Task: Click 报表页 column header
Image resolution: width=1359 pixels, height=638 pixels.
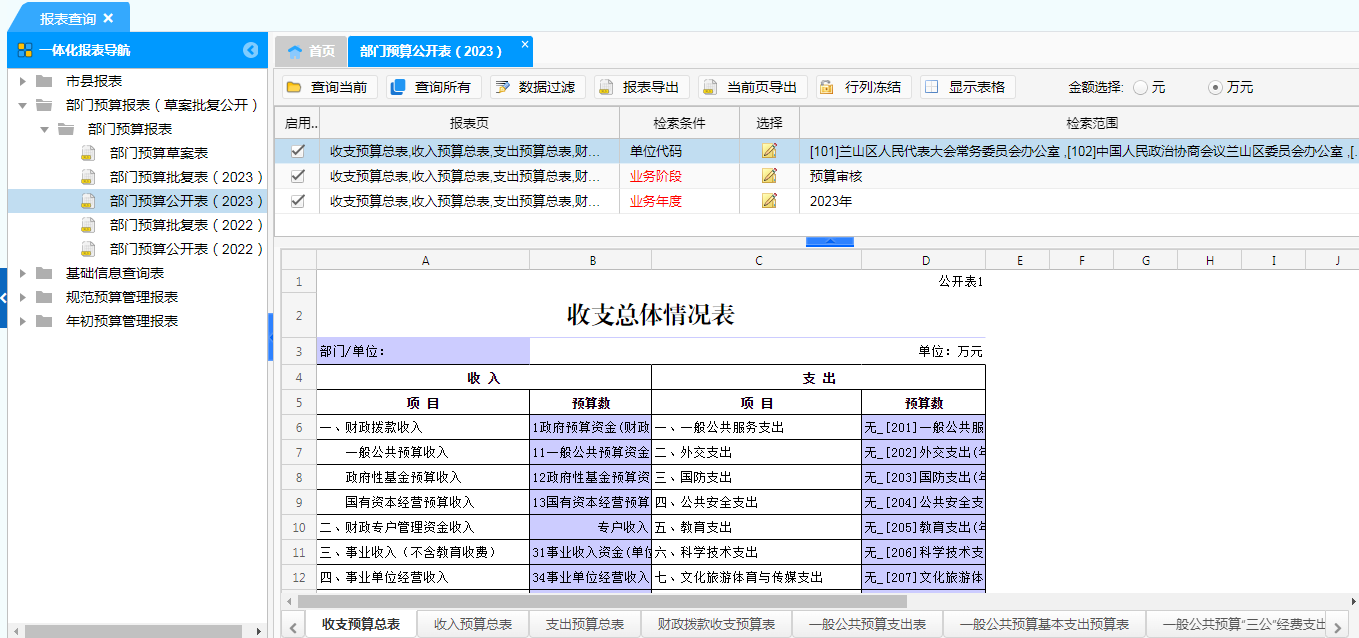Action: tap(469, 123)
